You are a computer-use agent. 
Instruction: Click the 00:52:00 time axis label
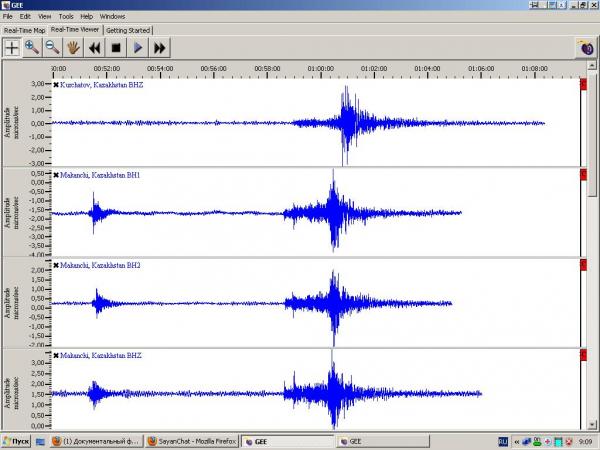(x=107, y=68)
